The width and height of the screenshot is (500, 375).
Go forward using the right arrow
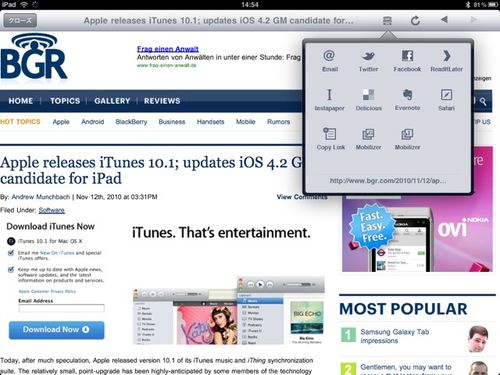(x=473, y=20)
